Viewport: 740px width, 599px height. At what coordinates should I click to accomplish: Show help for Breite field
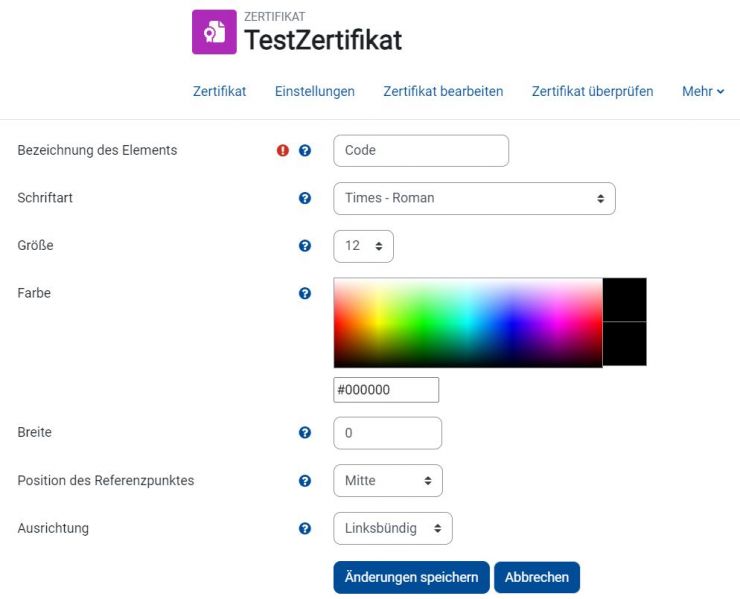tap(305, 432)
